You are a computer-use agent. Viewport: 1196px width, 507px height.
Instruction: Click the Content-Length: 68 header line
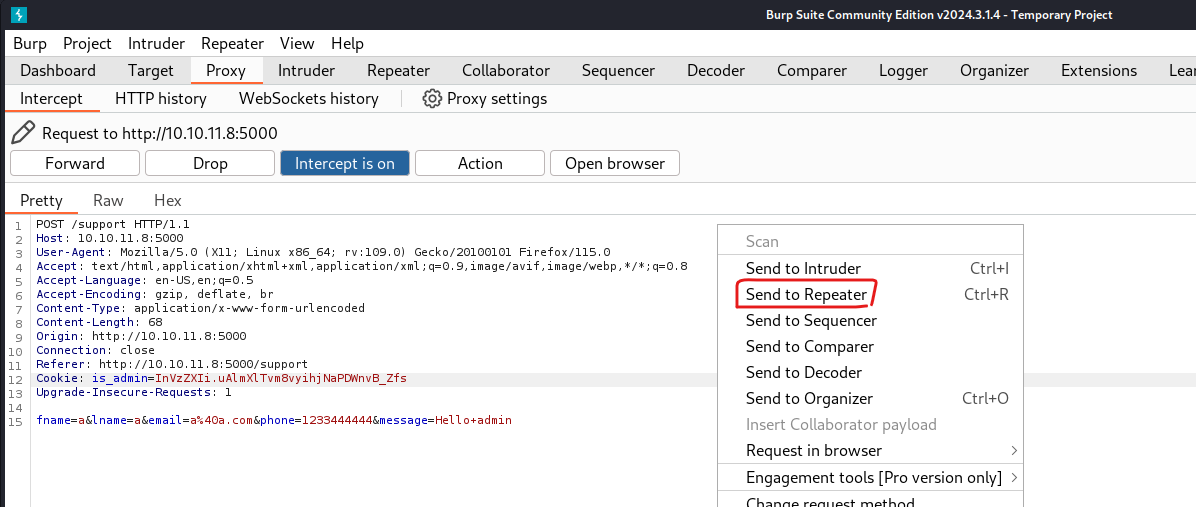point(99,322)
